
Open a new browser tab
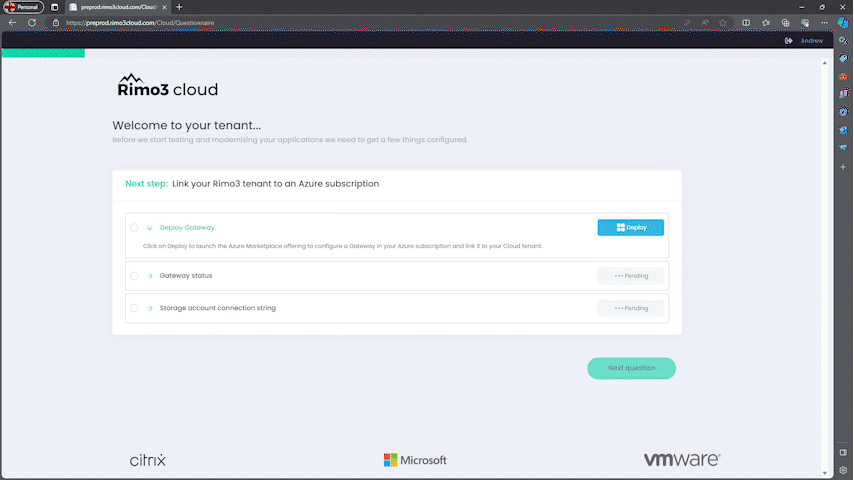[x=179, y=7]
